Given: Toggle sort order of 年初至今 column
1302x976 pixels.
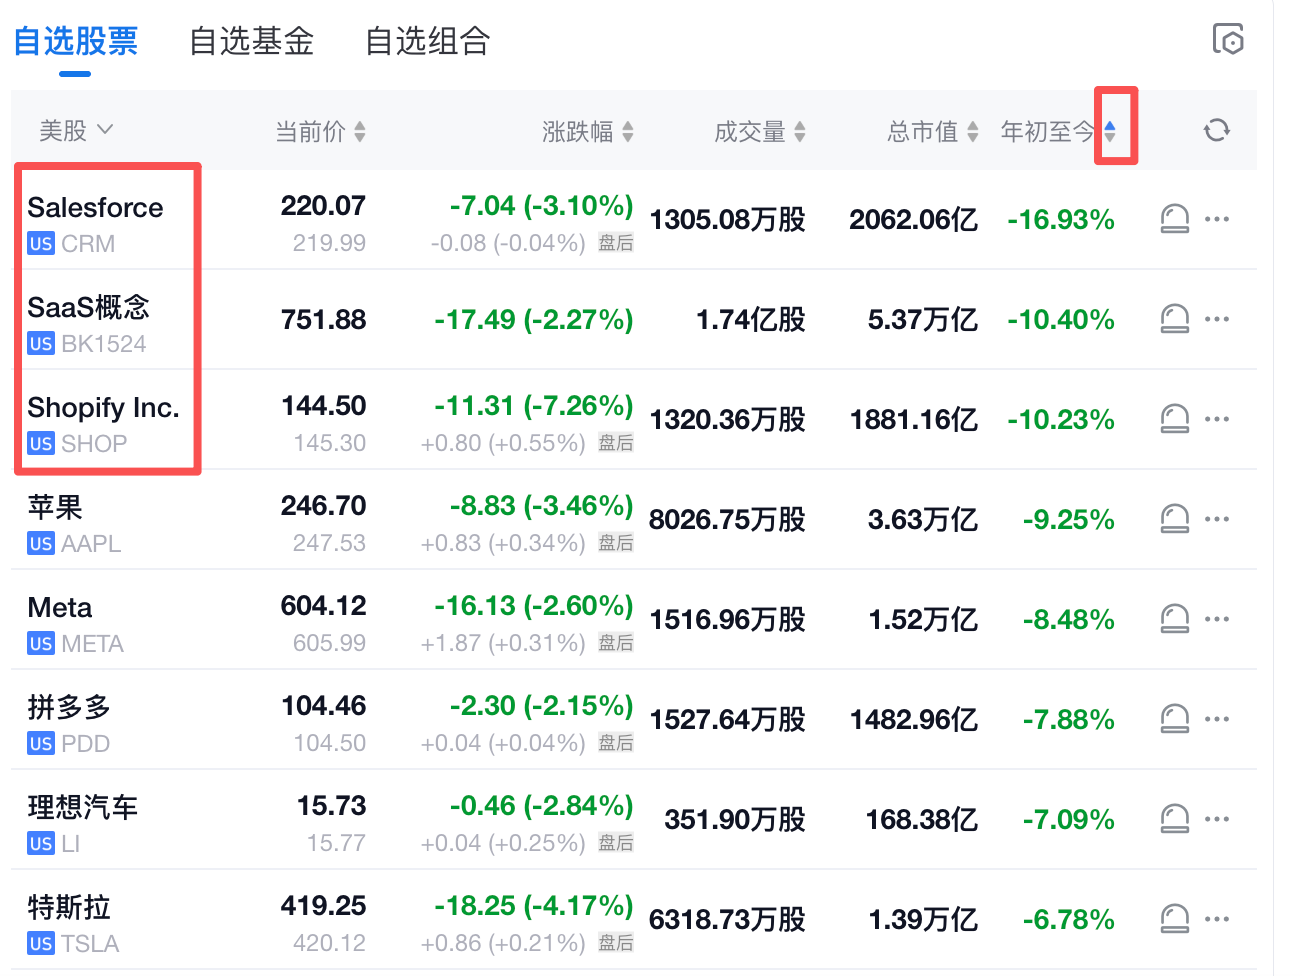Looking at the screenshot, I should click(x=1110, y=131).
